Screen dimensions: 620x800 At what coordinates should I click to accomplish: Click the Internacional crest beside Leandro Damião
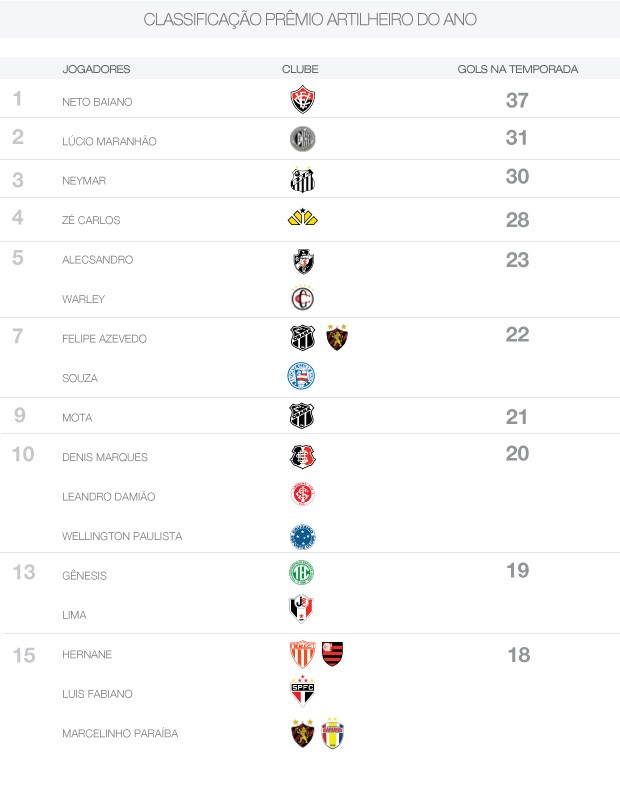pos(302,495)
